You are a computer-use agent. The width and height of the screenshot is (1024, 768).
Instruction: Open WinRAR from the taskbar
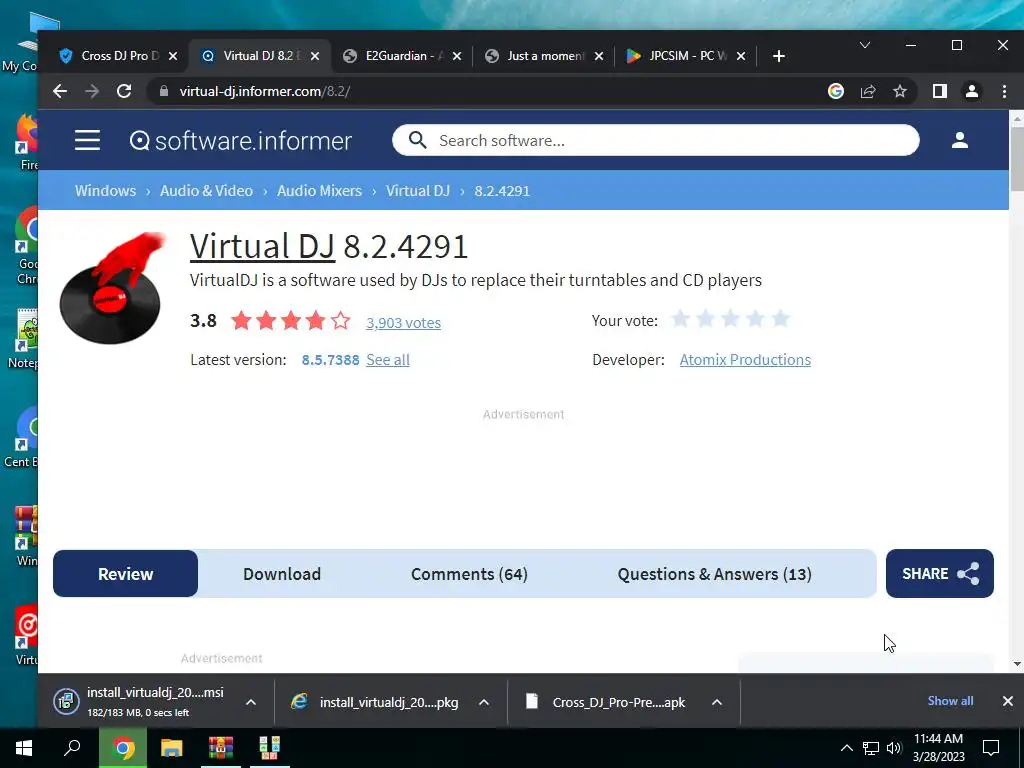[221, 748]
